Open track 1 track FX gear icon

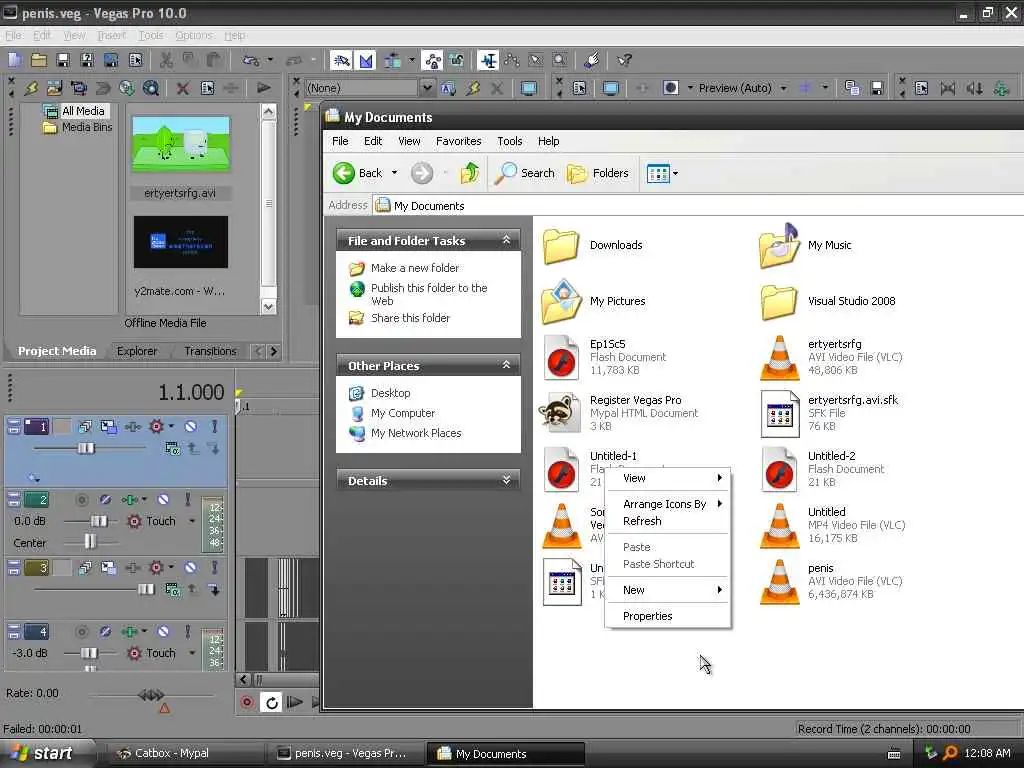click(156, 426)
